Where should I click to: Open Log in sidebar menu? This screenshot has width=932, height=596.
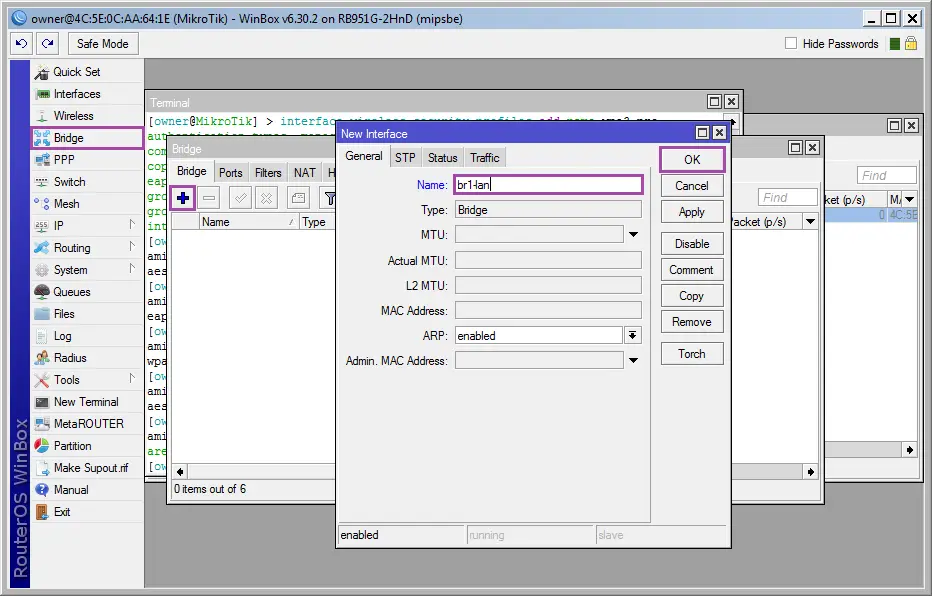click(x=87, y=336)
